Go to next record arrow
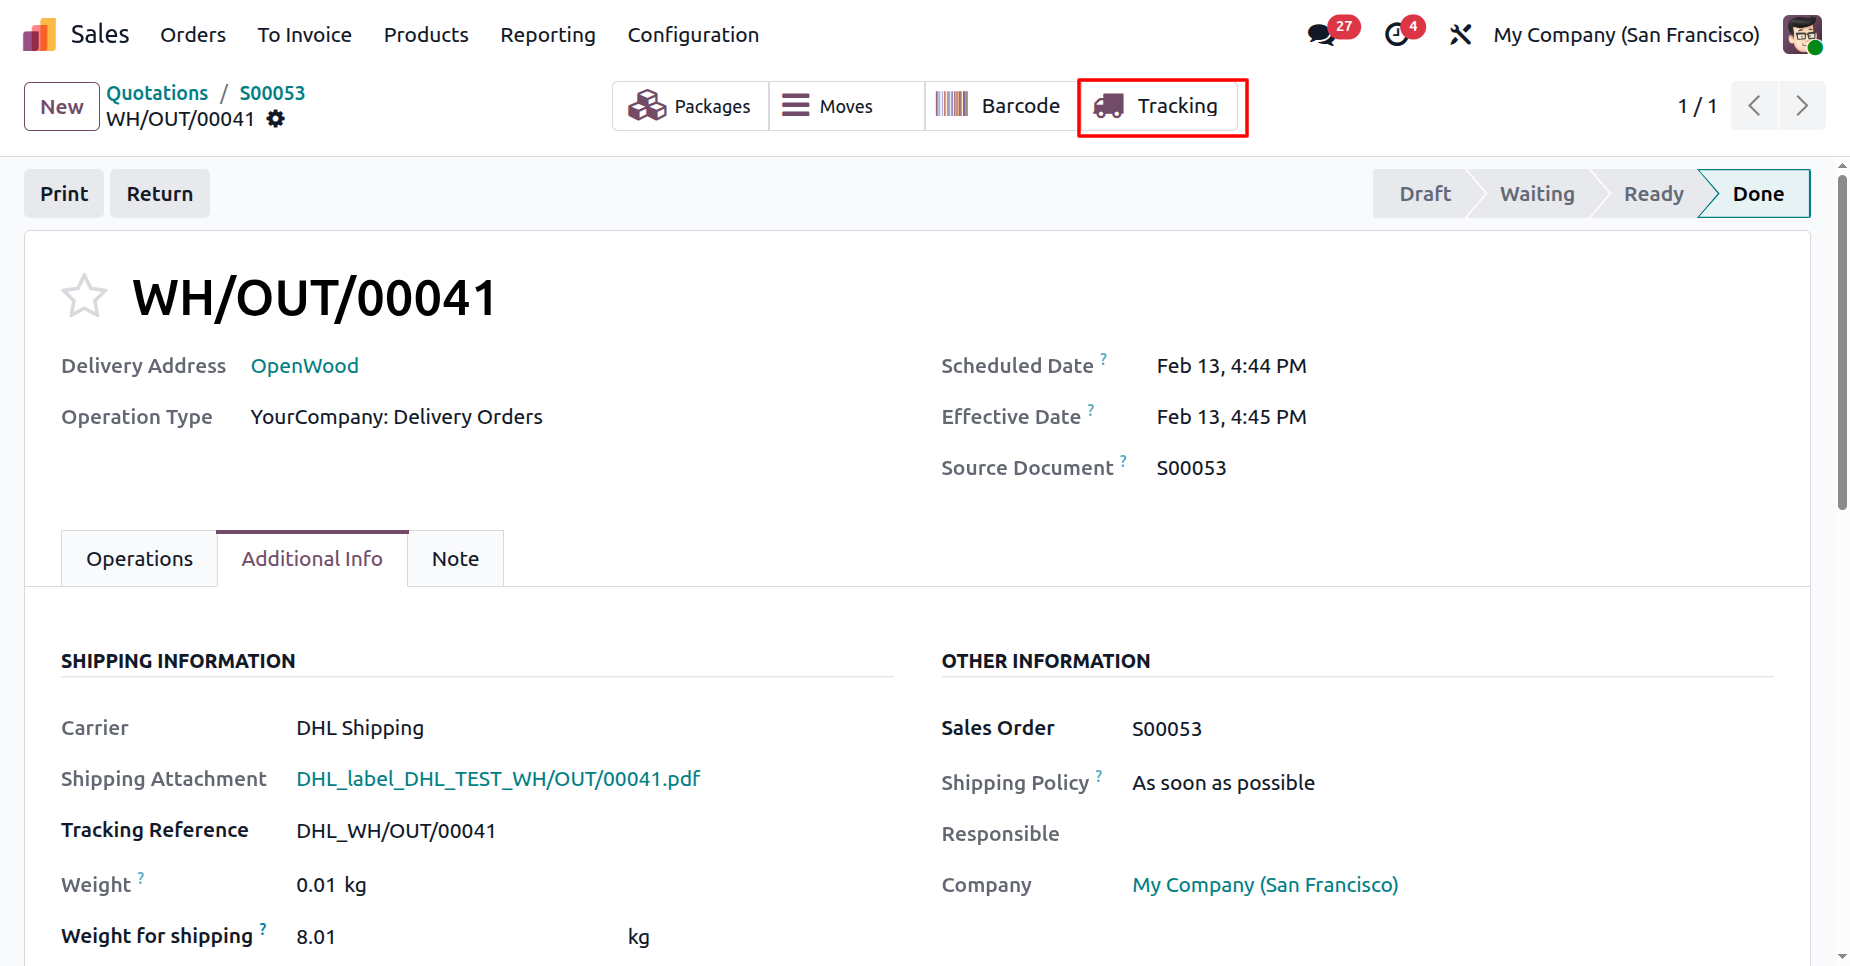Viewport: 1850px width, 966px height. (x=1802, y=106)
